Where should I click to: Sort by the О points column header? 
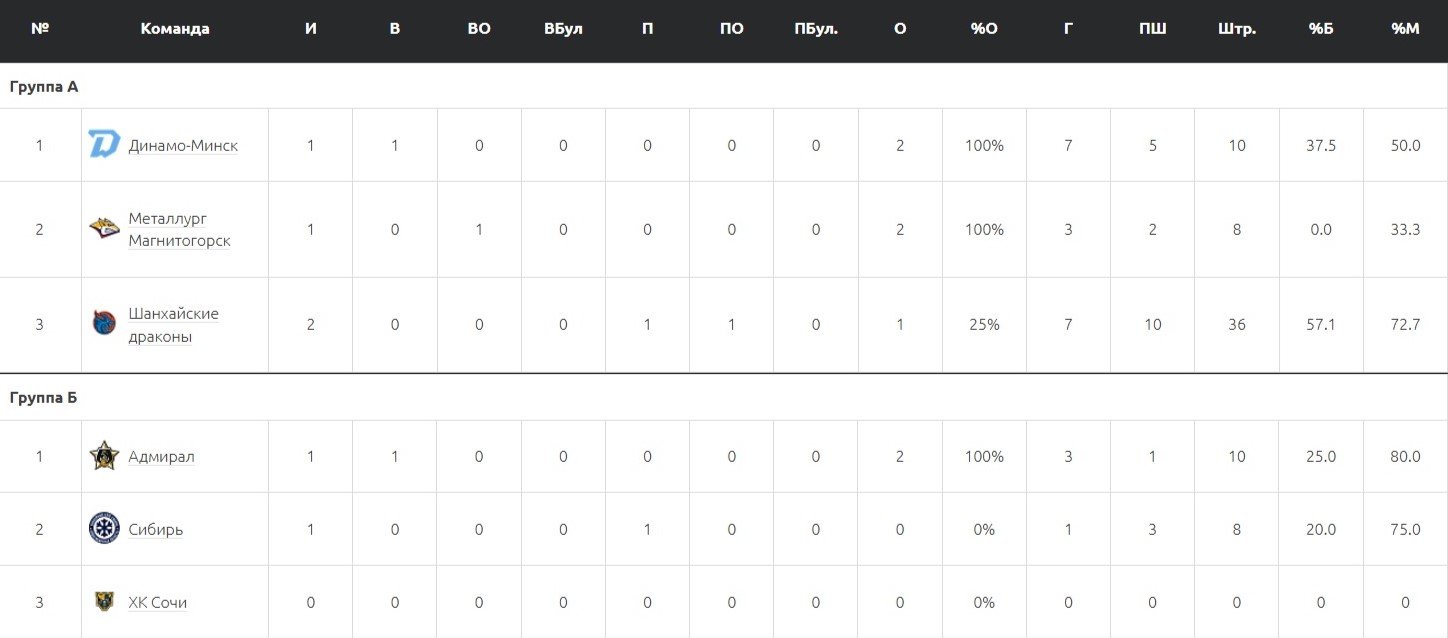click(x=900, y=29)
